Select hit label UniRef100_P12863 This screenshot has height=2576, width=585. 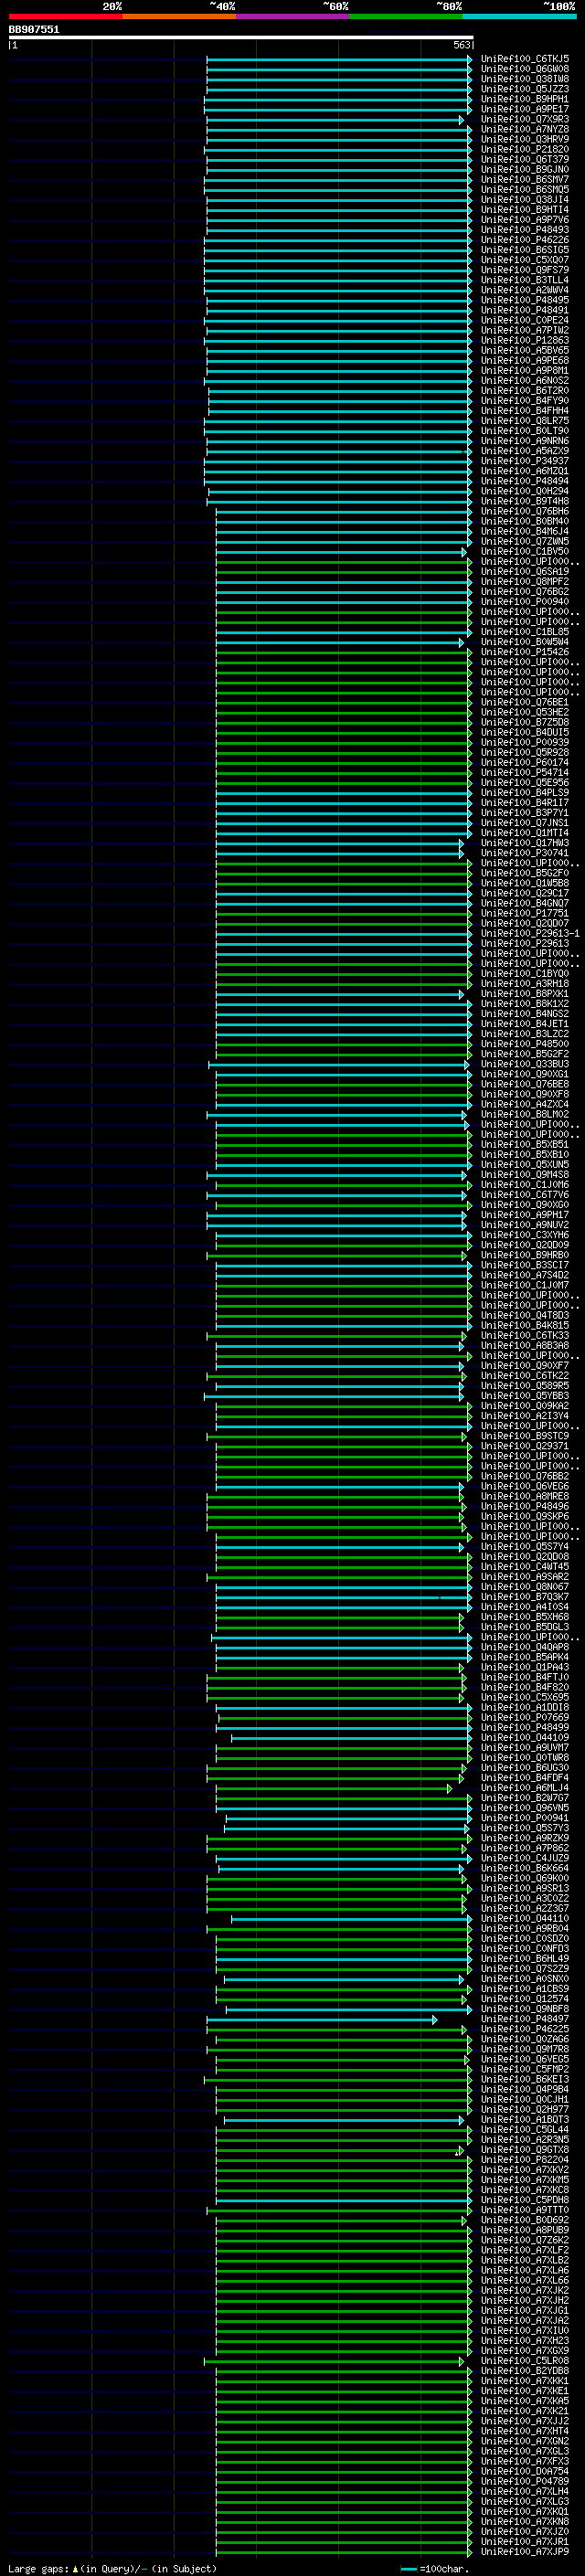[x=525, y=340]
